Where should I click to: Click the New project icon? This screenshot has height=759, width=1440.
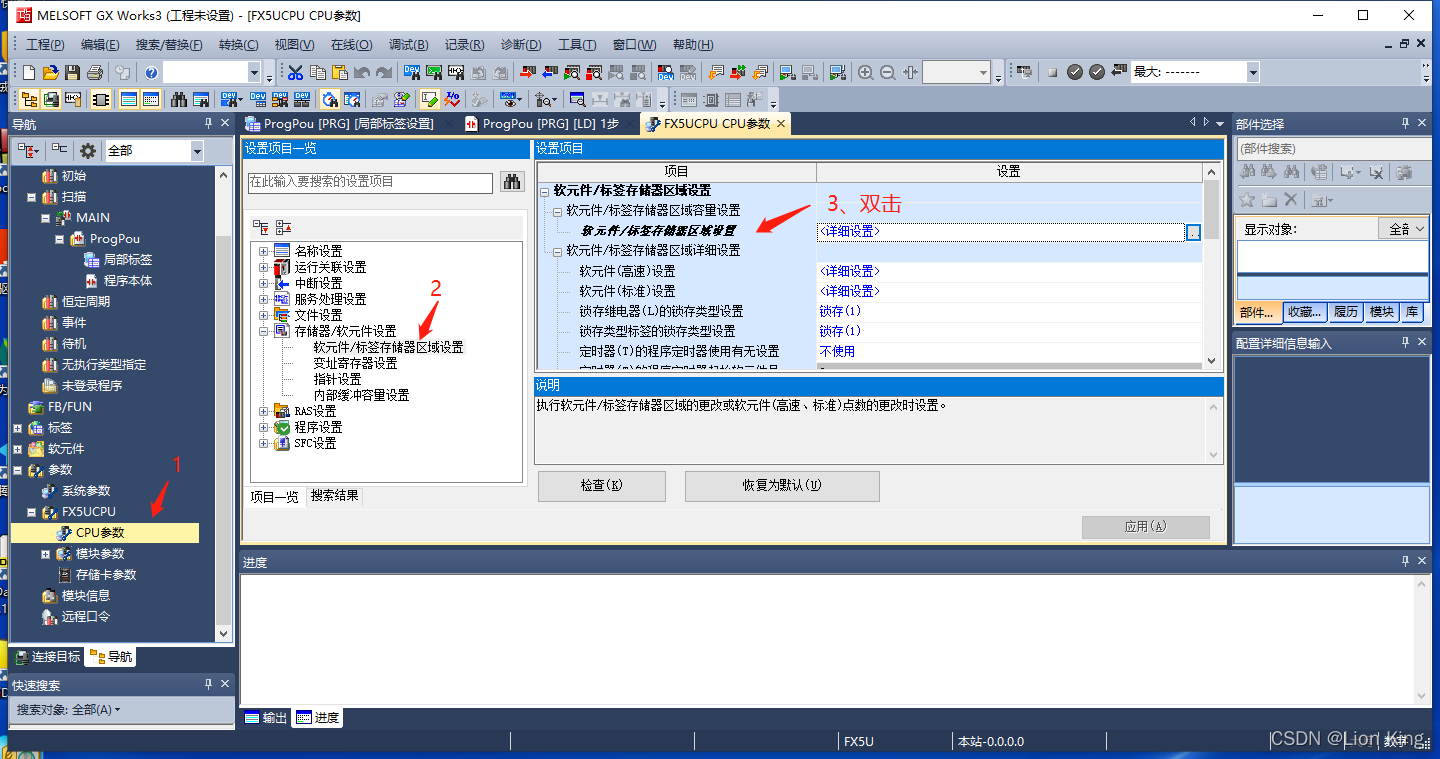tap(29, 72)
